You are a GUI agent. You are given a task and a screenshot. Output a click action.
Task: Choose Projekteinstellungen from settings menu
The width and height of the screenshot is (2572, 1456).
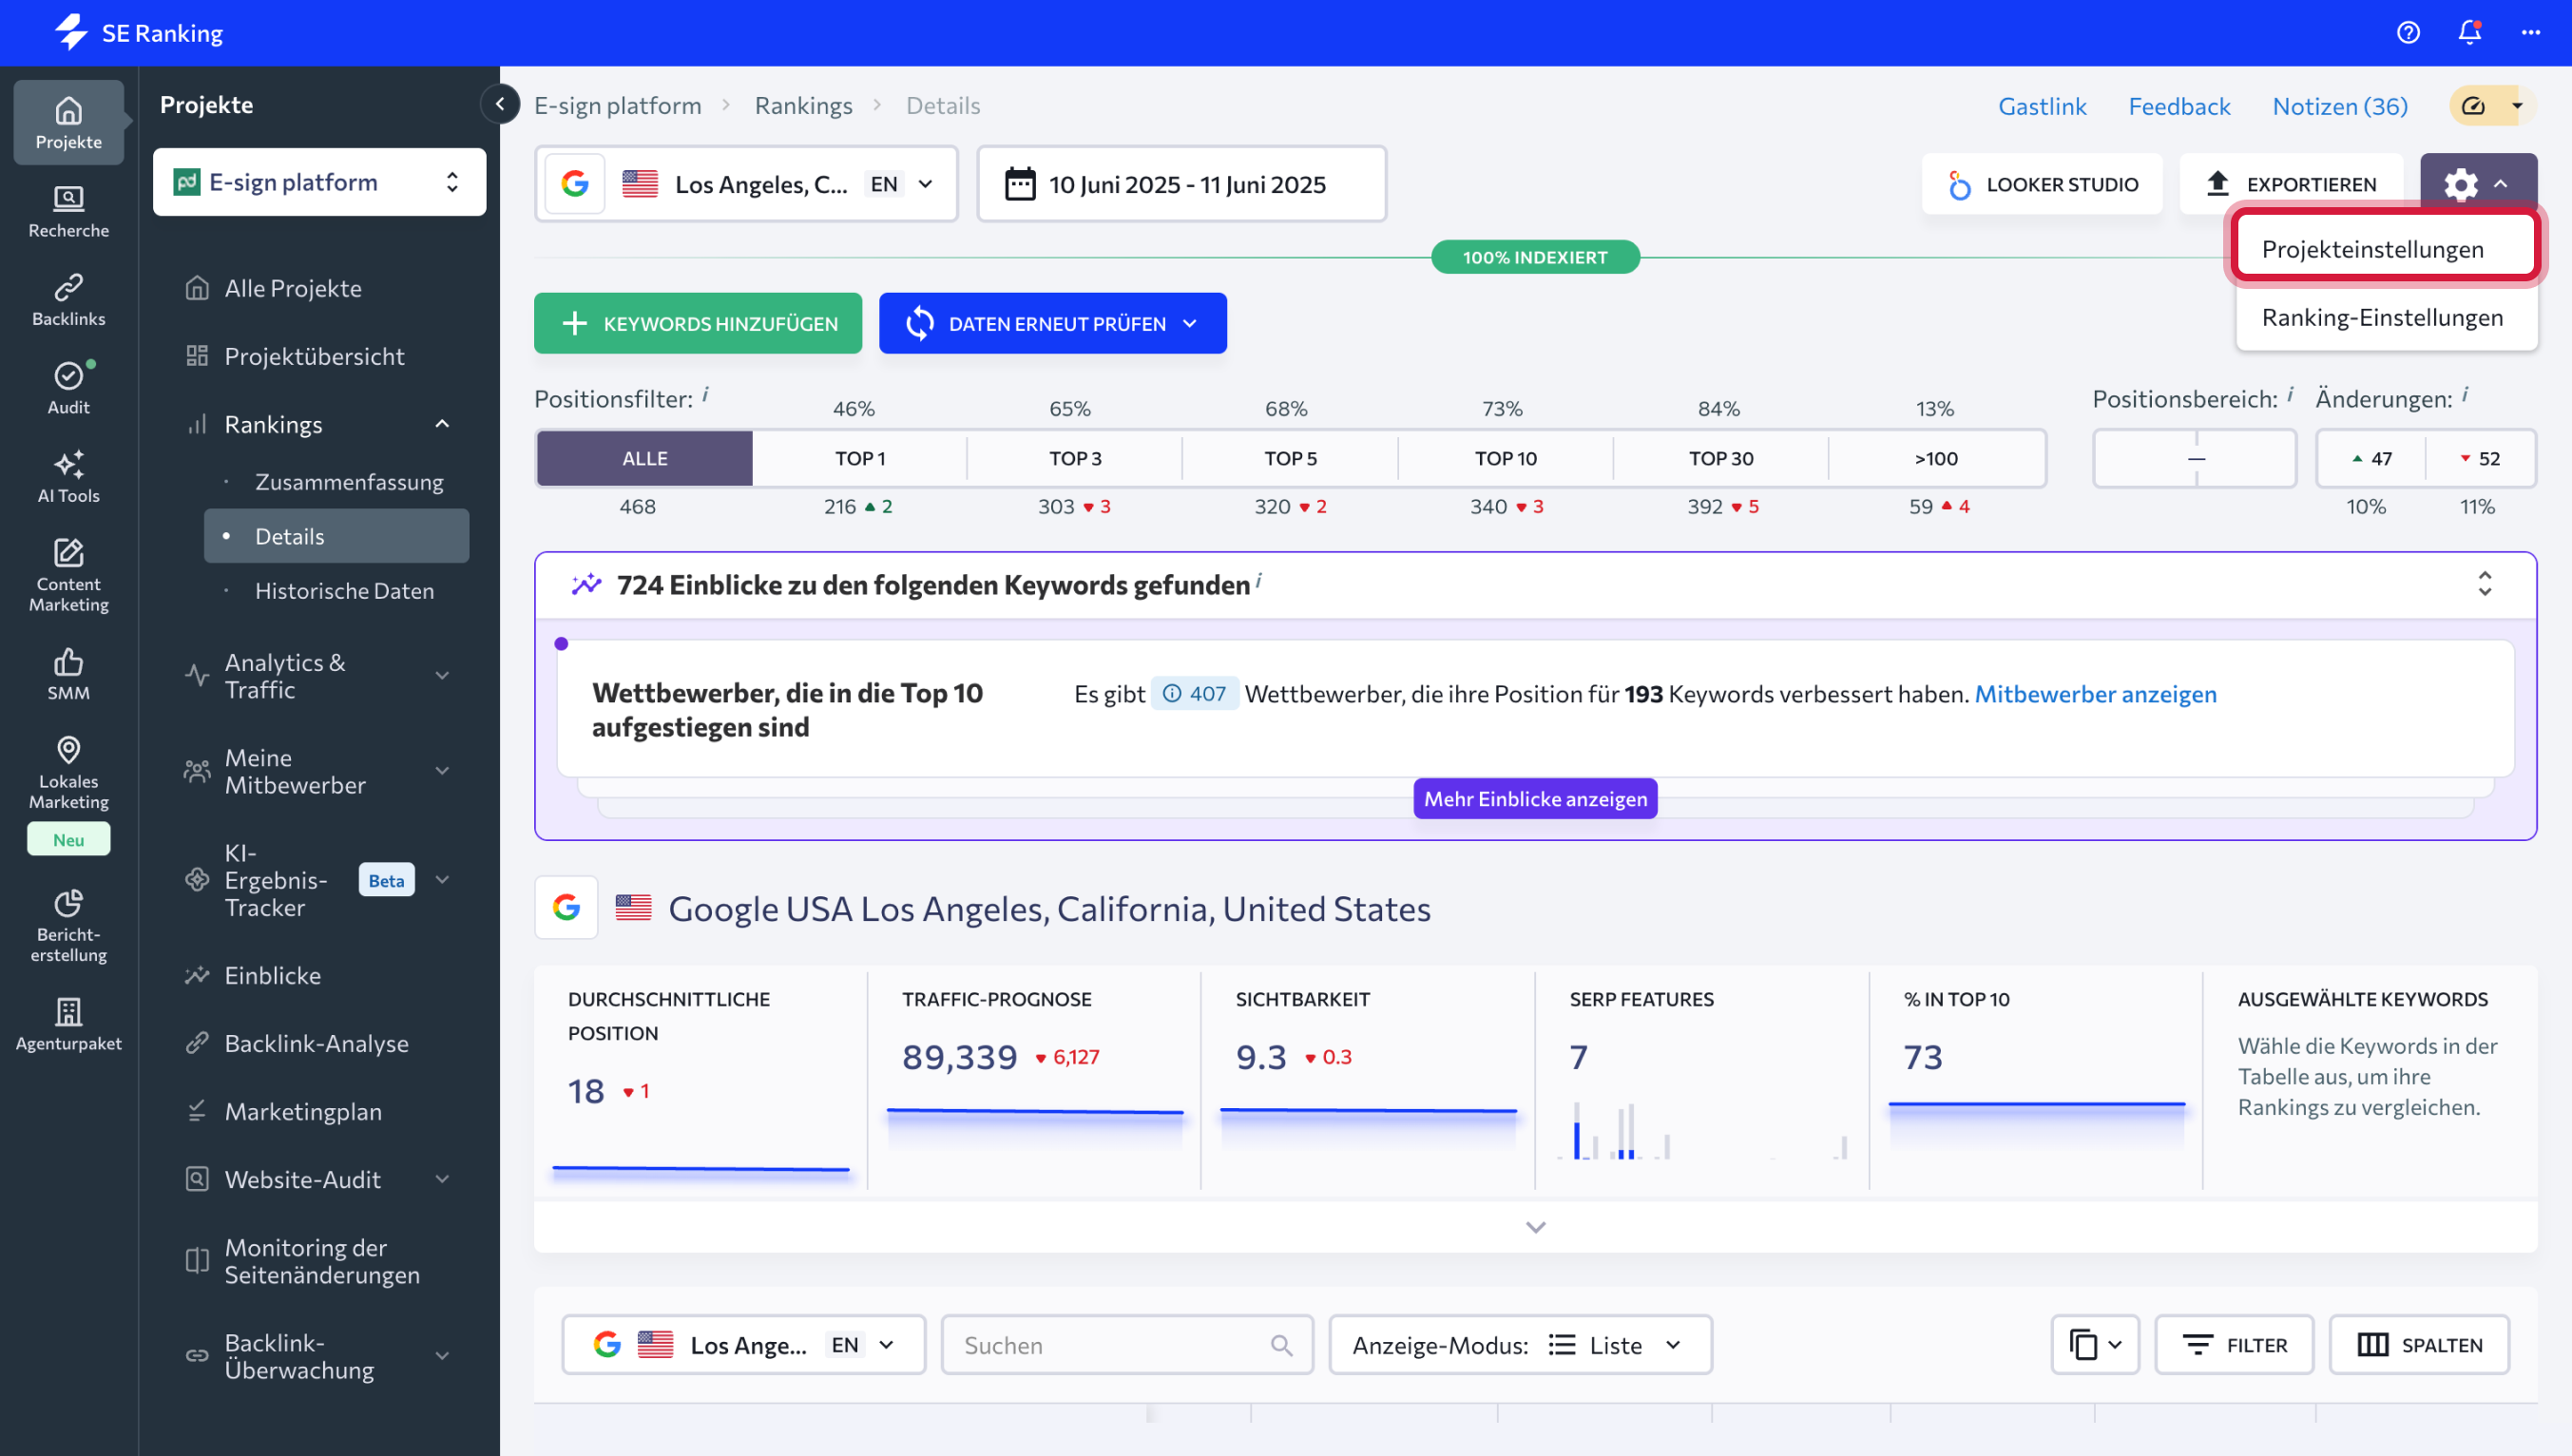click(x=2386, y=248)
